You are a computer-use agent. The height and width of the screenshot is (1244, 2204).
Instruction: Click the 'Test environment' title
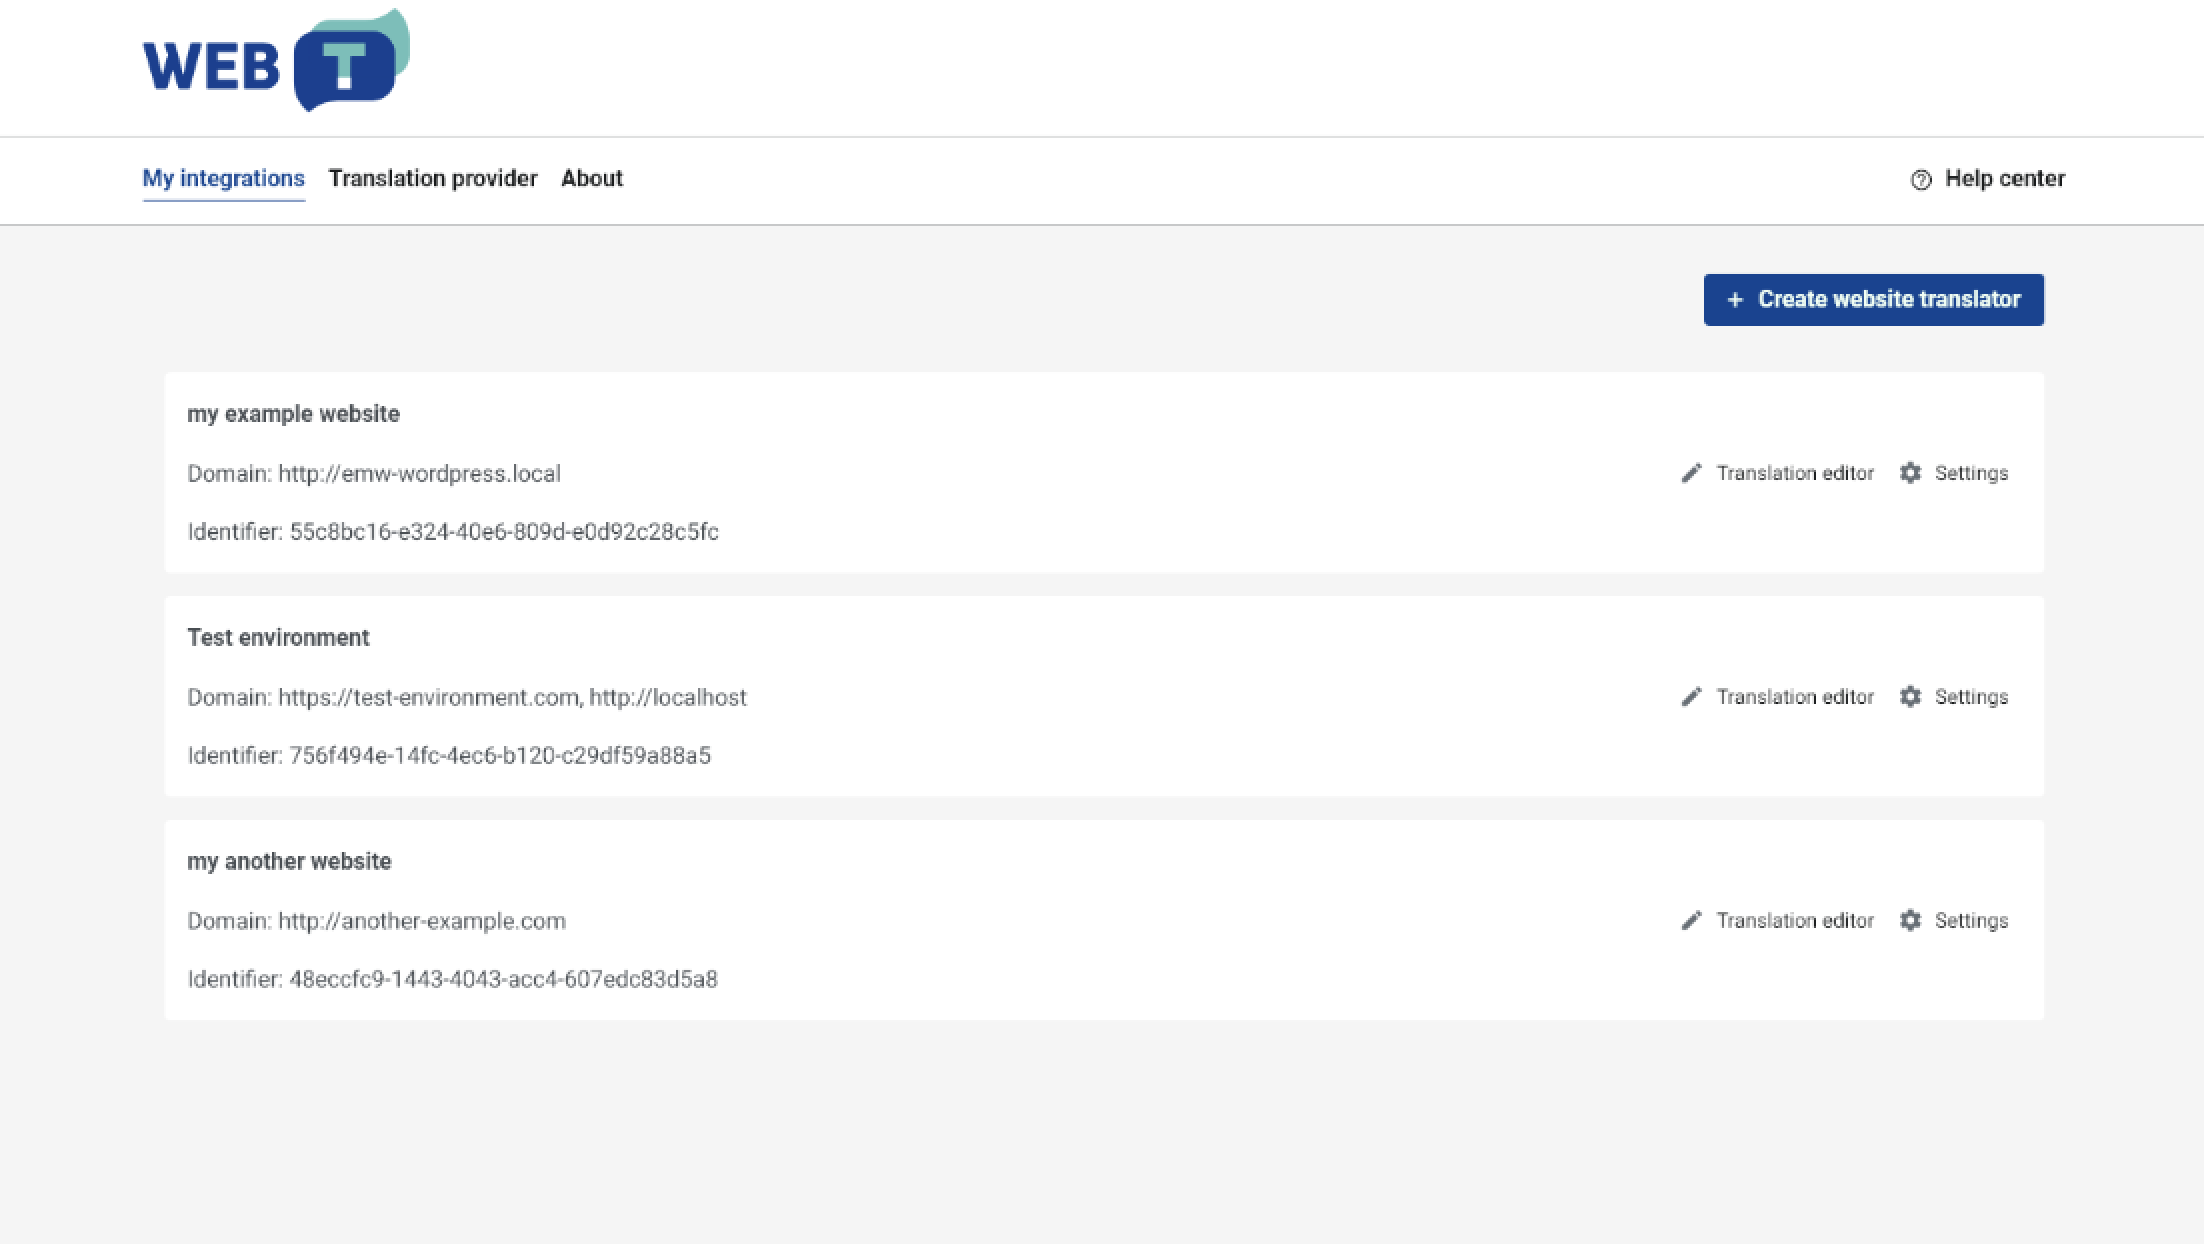coord(278,638)
